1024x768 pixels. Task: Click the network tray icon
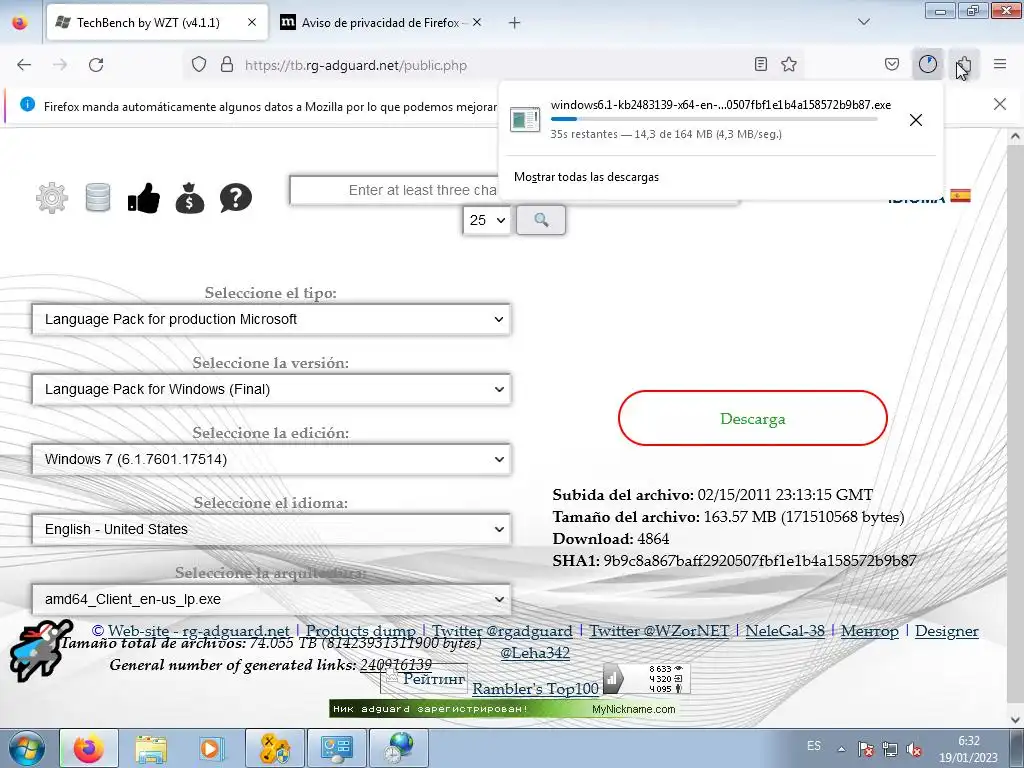[889, 749]
